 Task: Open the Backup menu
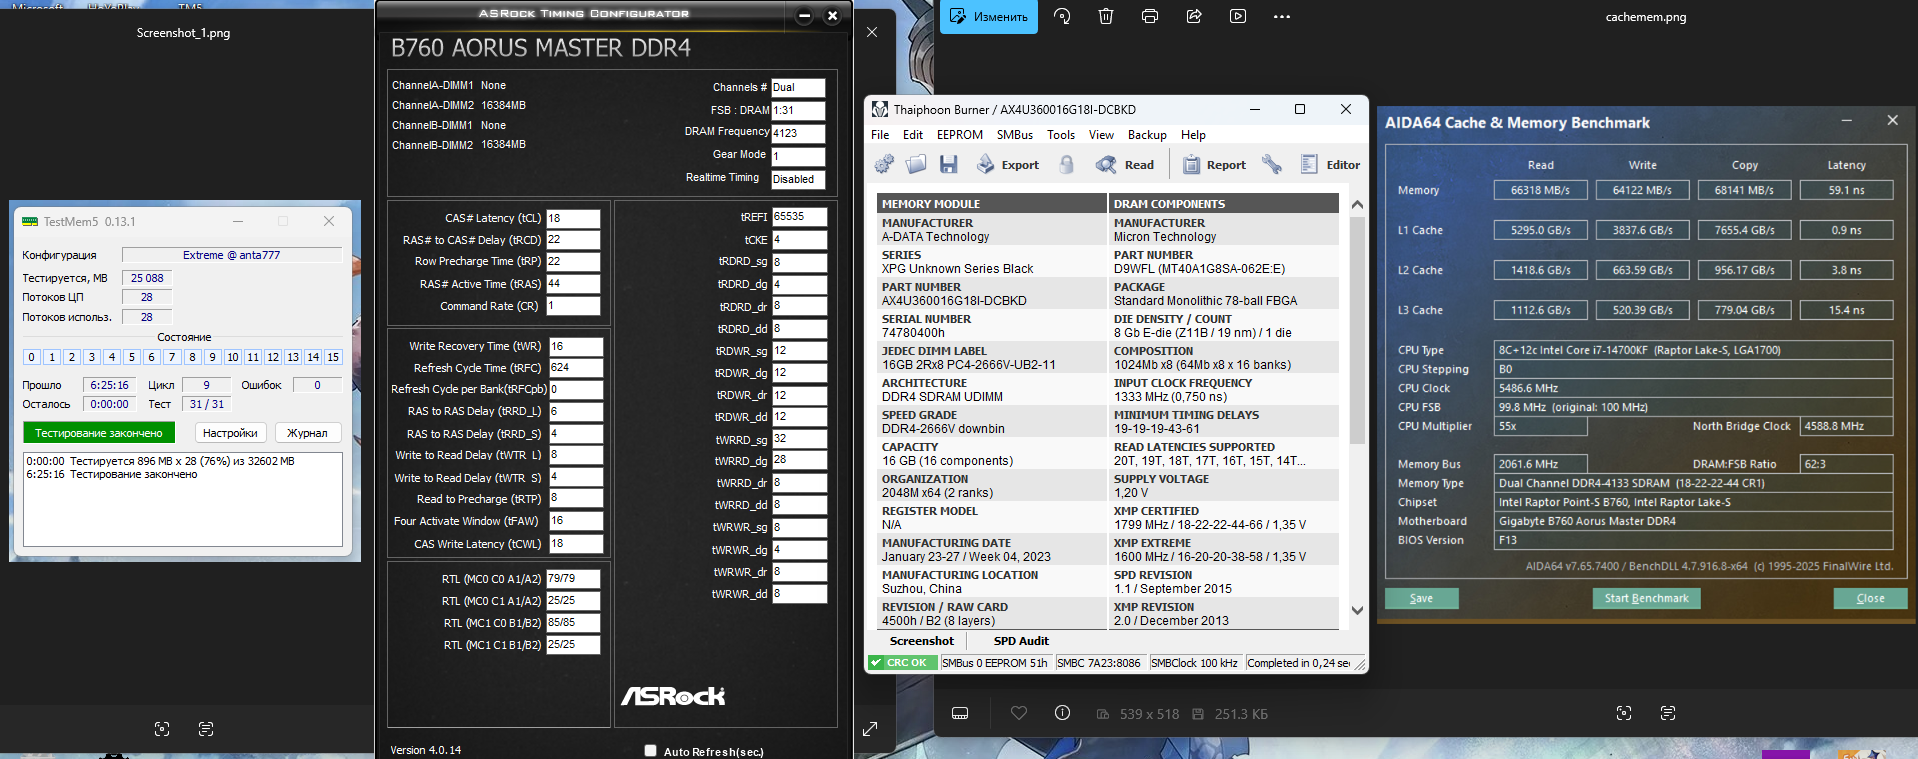pyautogui.click(x=1147, y=135)
